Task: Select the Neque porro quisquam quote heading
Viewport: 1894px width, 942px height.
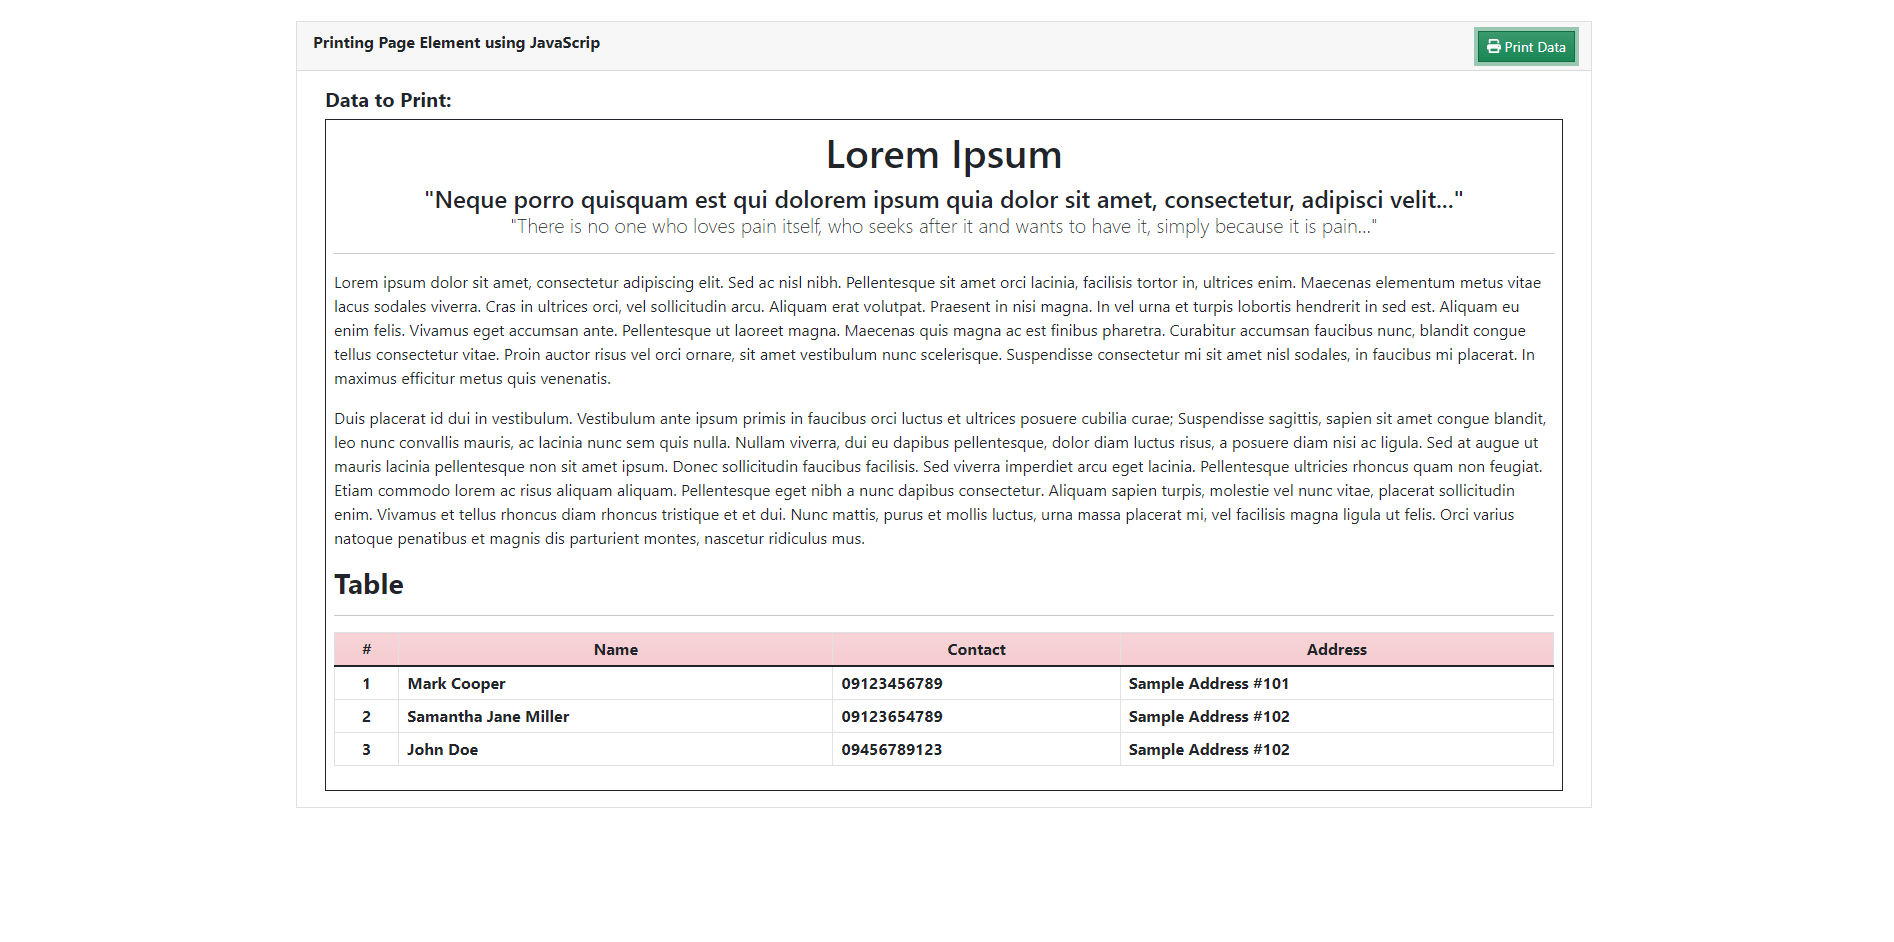Action: [x=943, y=199]
